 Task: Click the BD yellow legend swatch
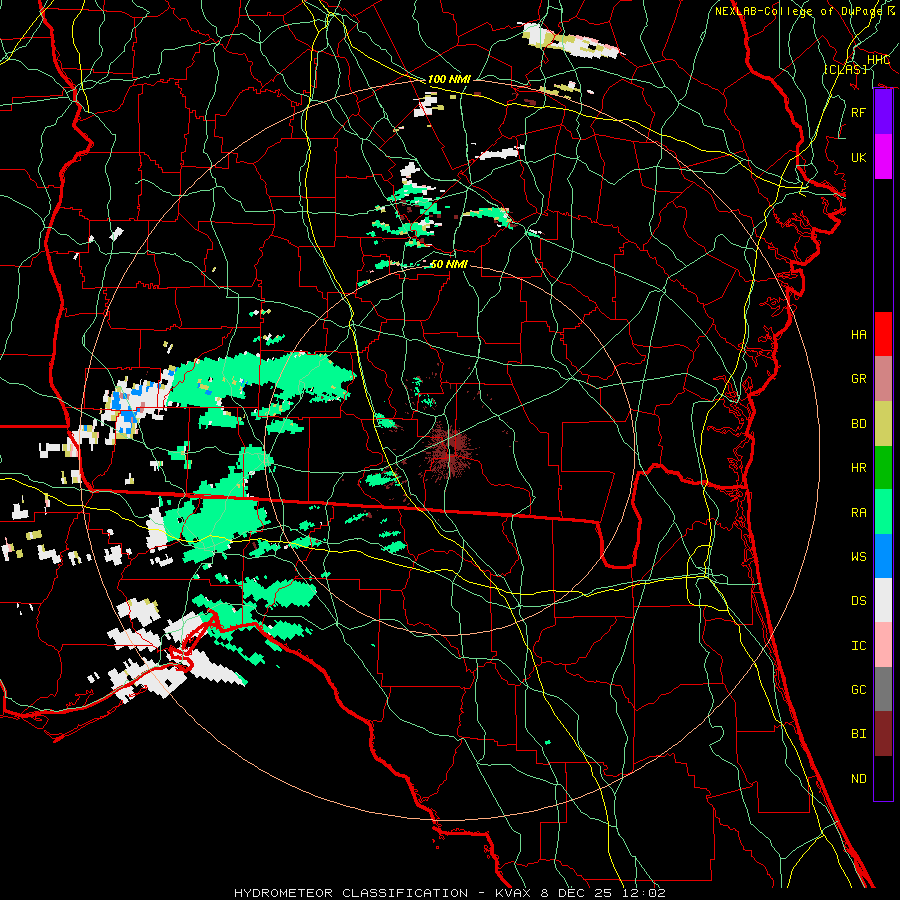tap(883, 424)
